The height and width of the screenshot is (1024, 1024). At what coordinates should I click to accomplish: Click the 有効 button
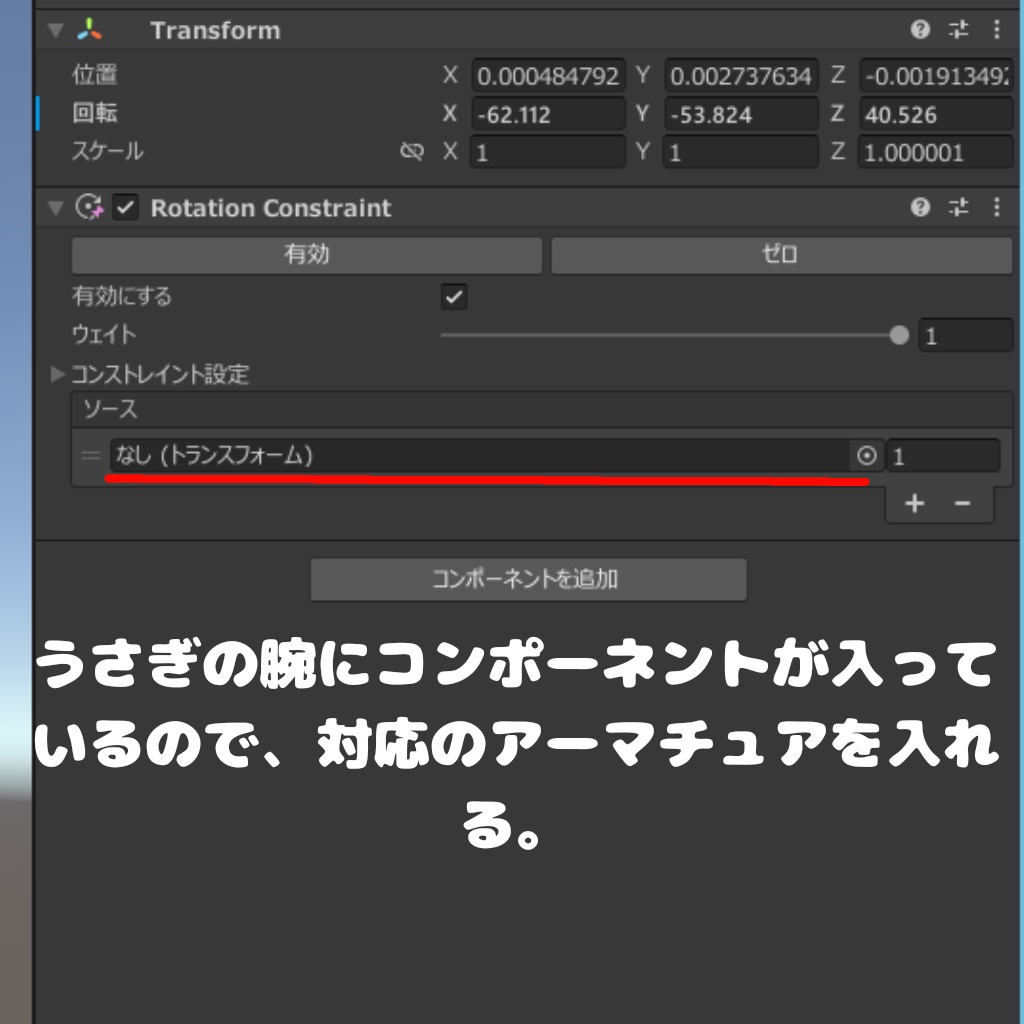306,255
